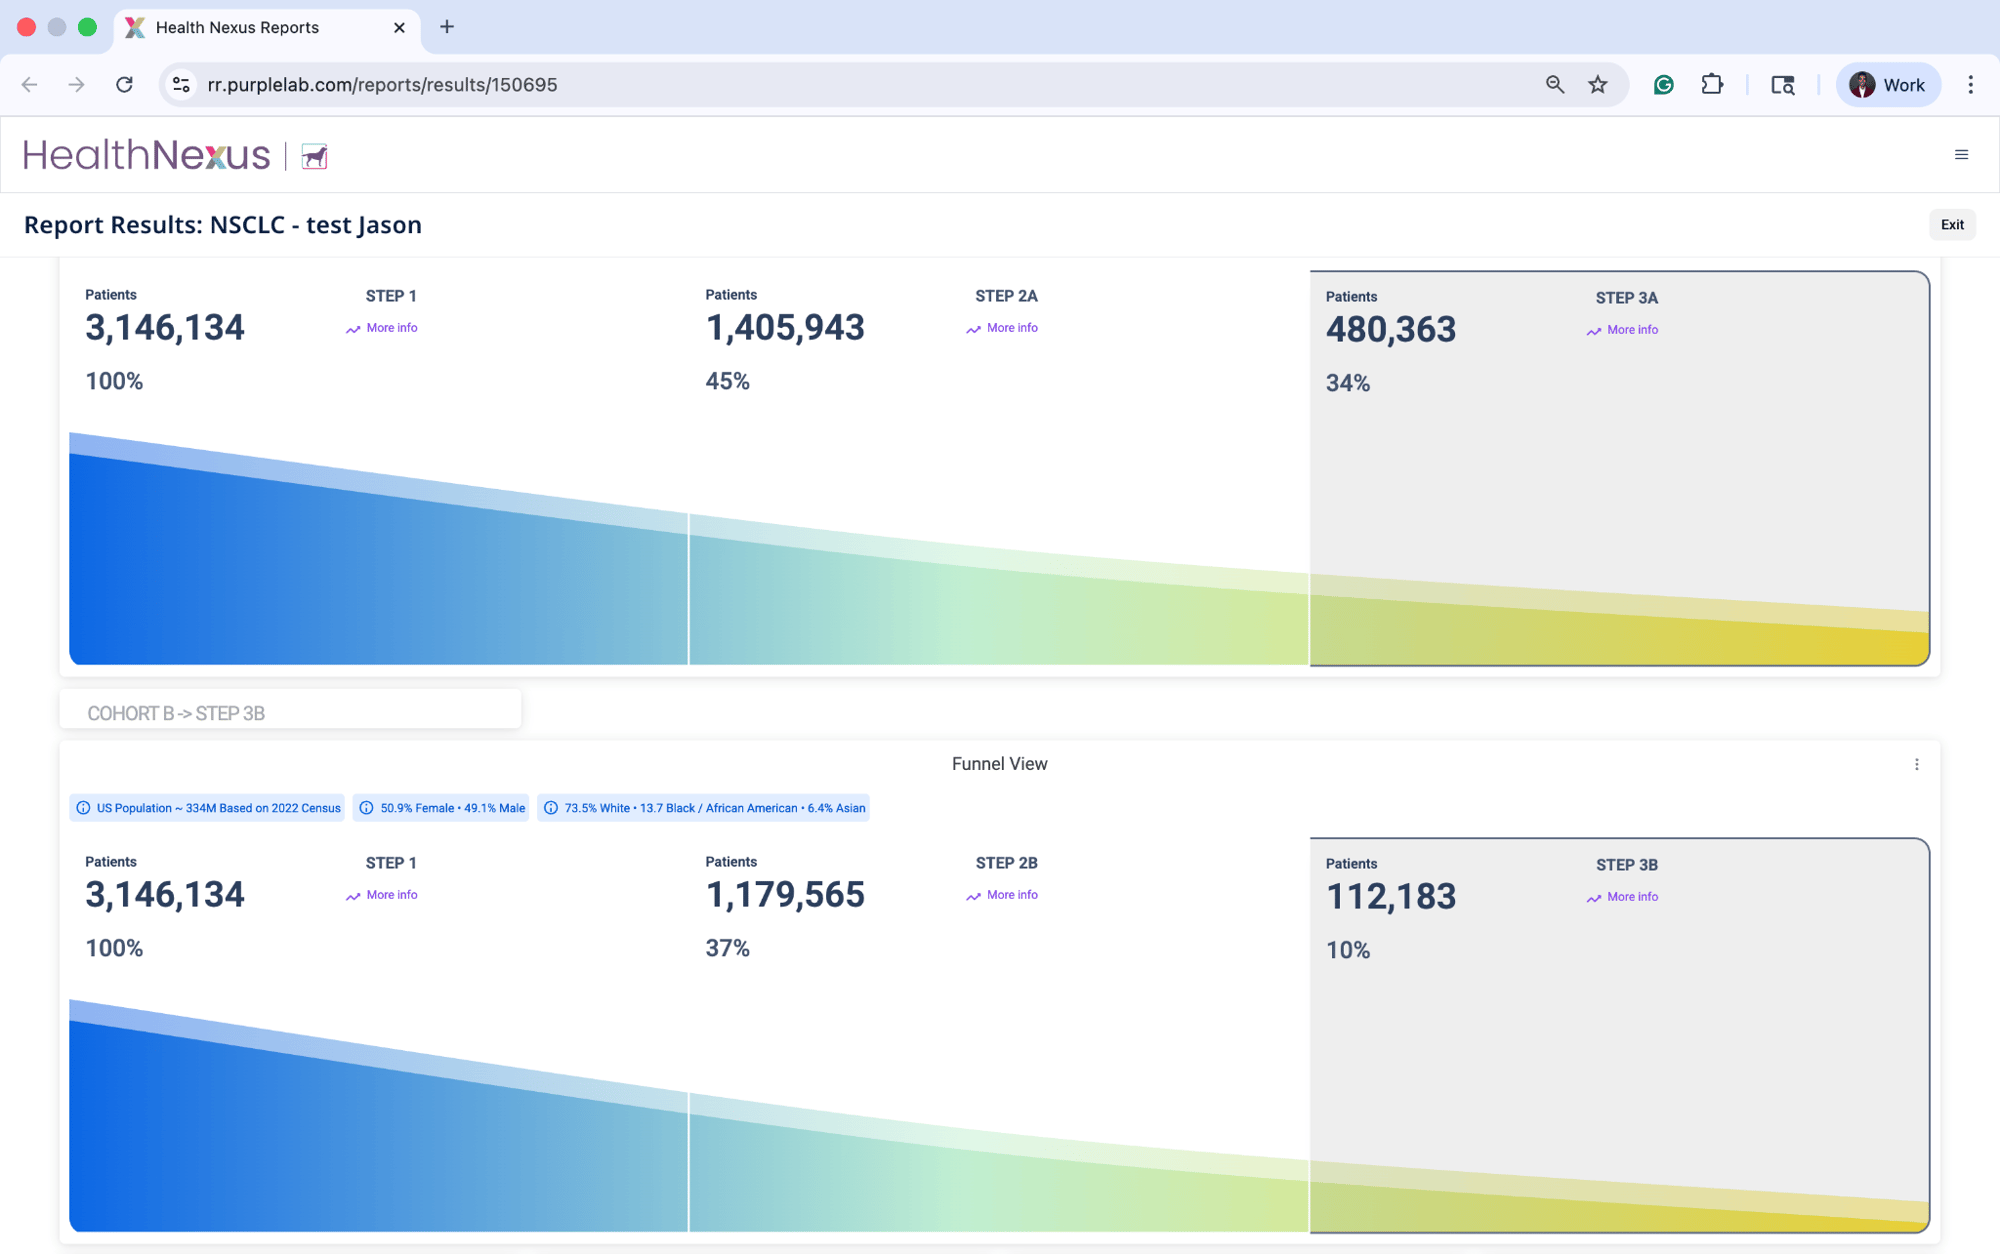This screenshot has width=2000, height=1254.
Task: Click the US Population census info chip
Action: point(208,808)
